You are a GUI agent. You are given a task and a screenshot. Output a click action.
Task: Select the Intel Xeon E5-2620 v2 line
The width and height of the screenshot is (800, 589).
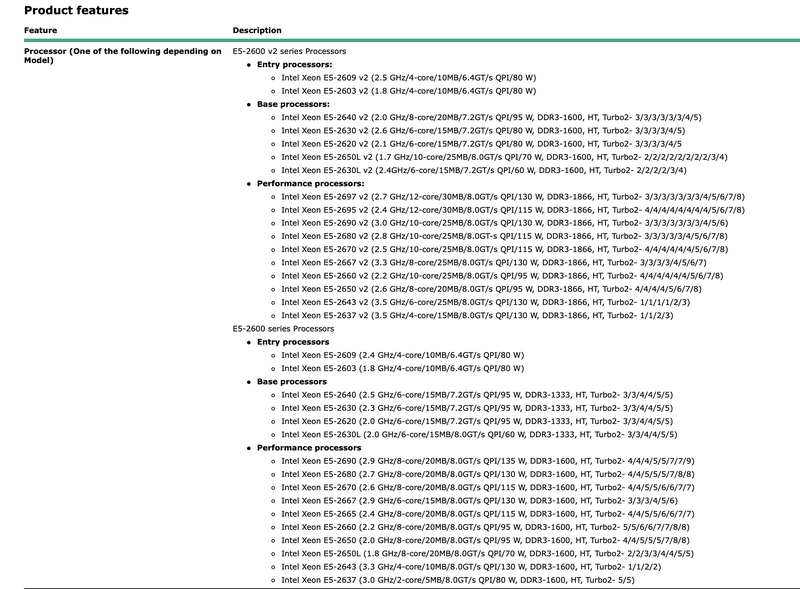482,144
